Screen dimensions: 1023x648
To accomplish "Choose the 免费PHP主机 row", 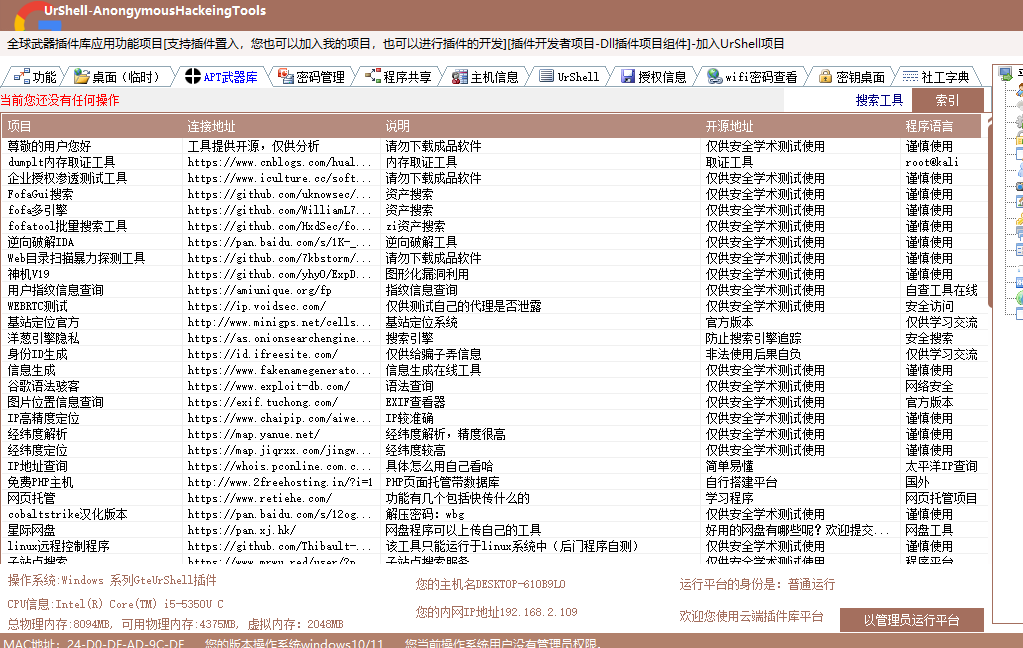I will click(x=494, y=482).
